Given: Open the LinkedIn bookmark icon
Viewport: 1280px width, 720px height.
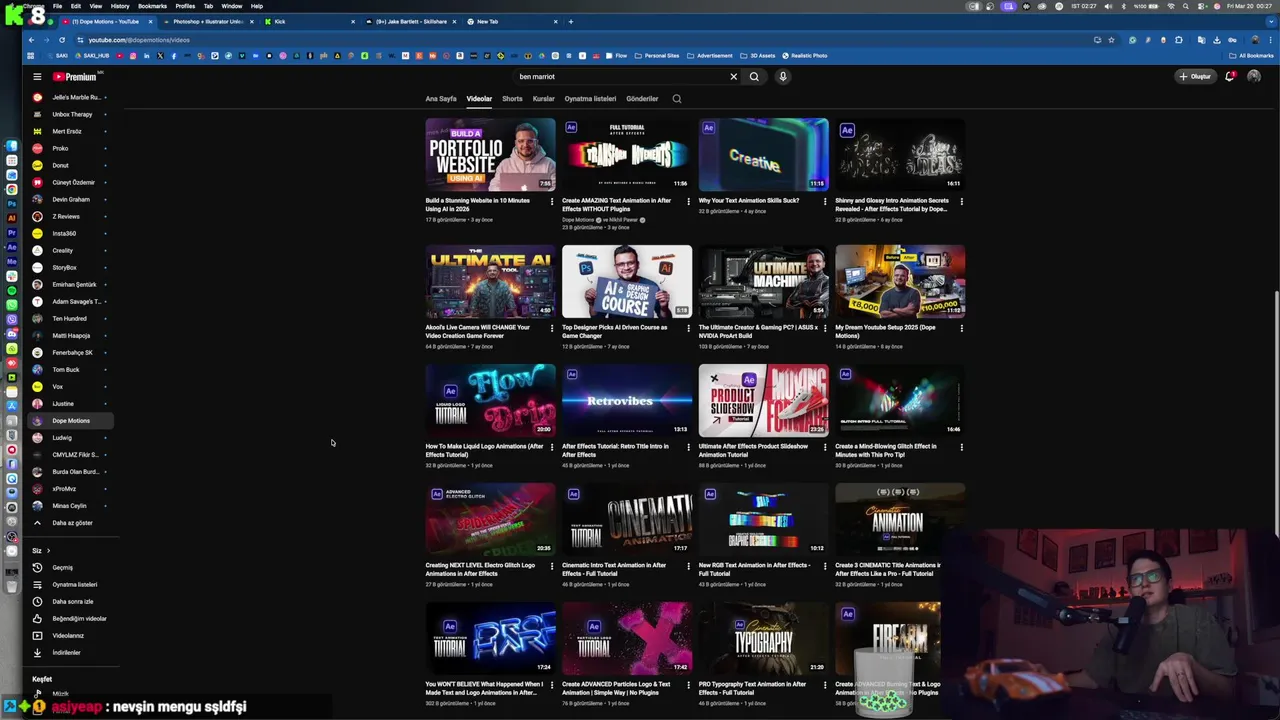Looking at the screenshot, I should click(x=147, y=56).
